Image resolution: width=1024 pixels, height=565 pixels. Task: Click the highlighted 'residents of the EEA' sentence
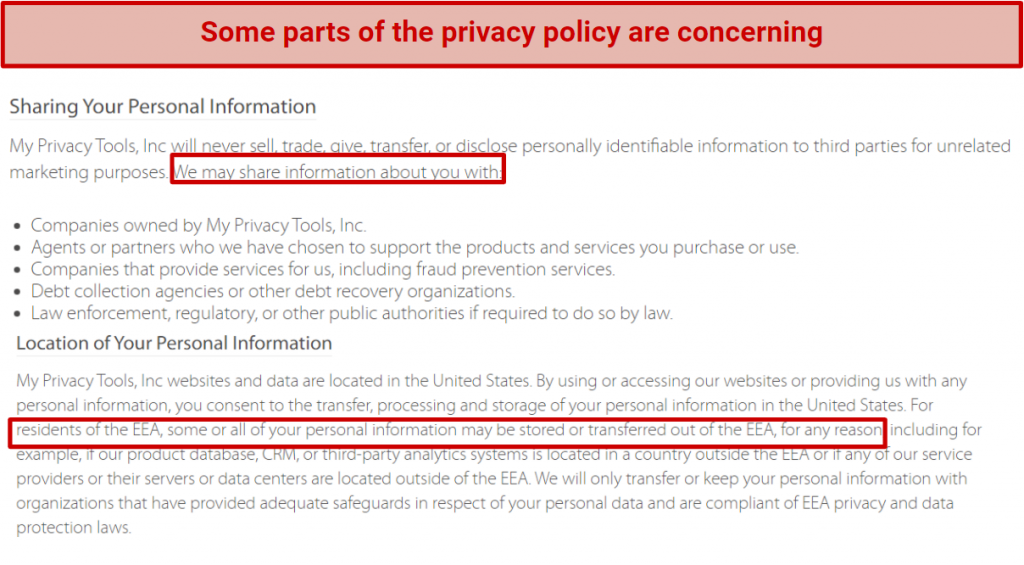[x=448, y=430]
